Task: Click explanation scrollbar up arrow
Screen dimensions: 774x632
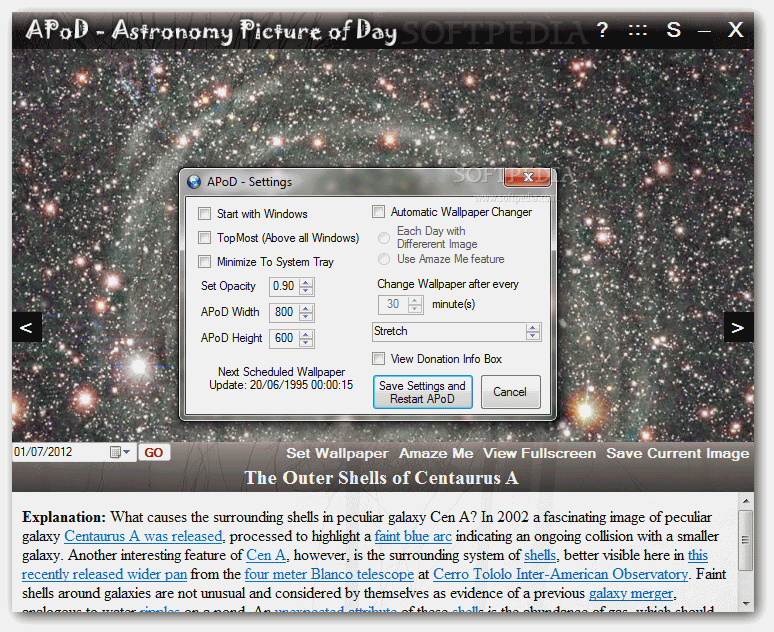Action: click(746, 501)
